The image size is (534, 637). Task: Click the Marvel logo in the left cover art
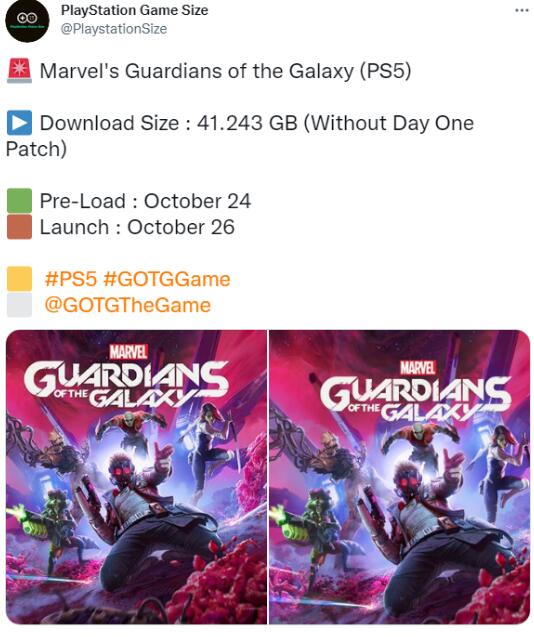tap(128, 352)
